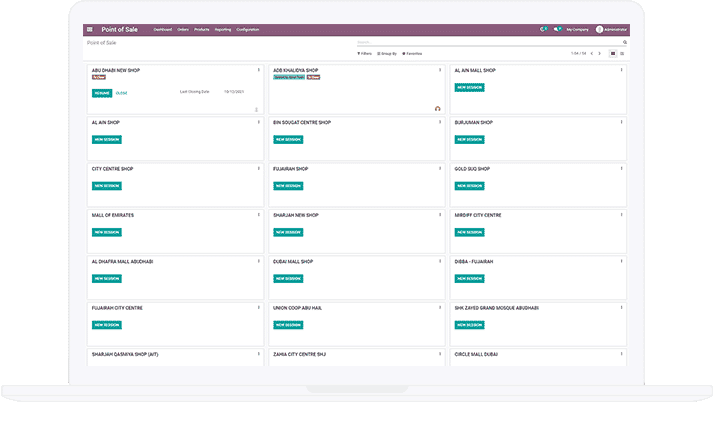The width and height of the screenshot is (715, 430).
Task: Open the messages chat icon in navbar
Action: click(558, 30)
